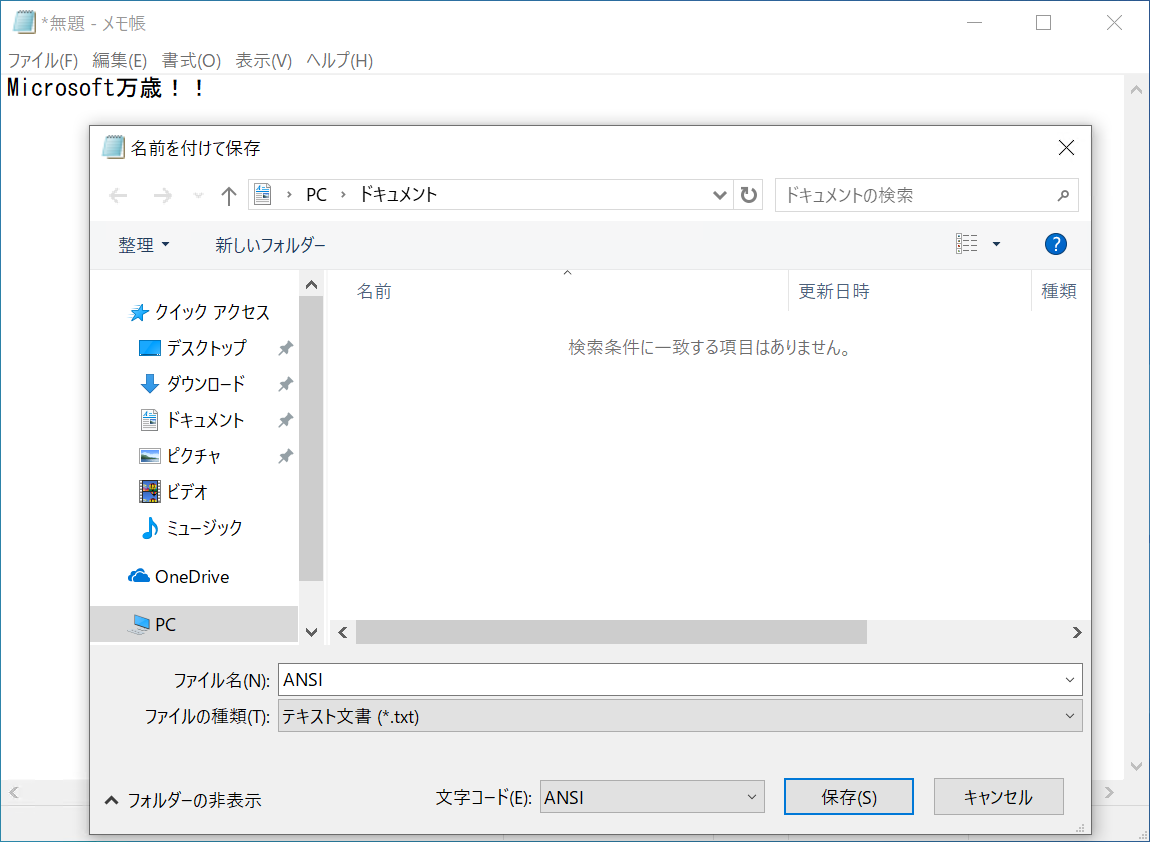Open help with the question mark icon
The width and height of the screenshot is (1150, 842).
coord(1055,244)
